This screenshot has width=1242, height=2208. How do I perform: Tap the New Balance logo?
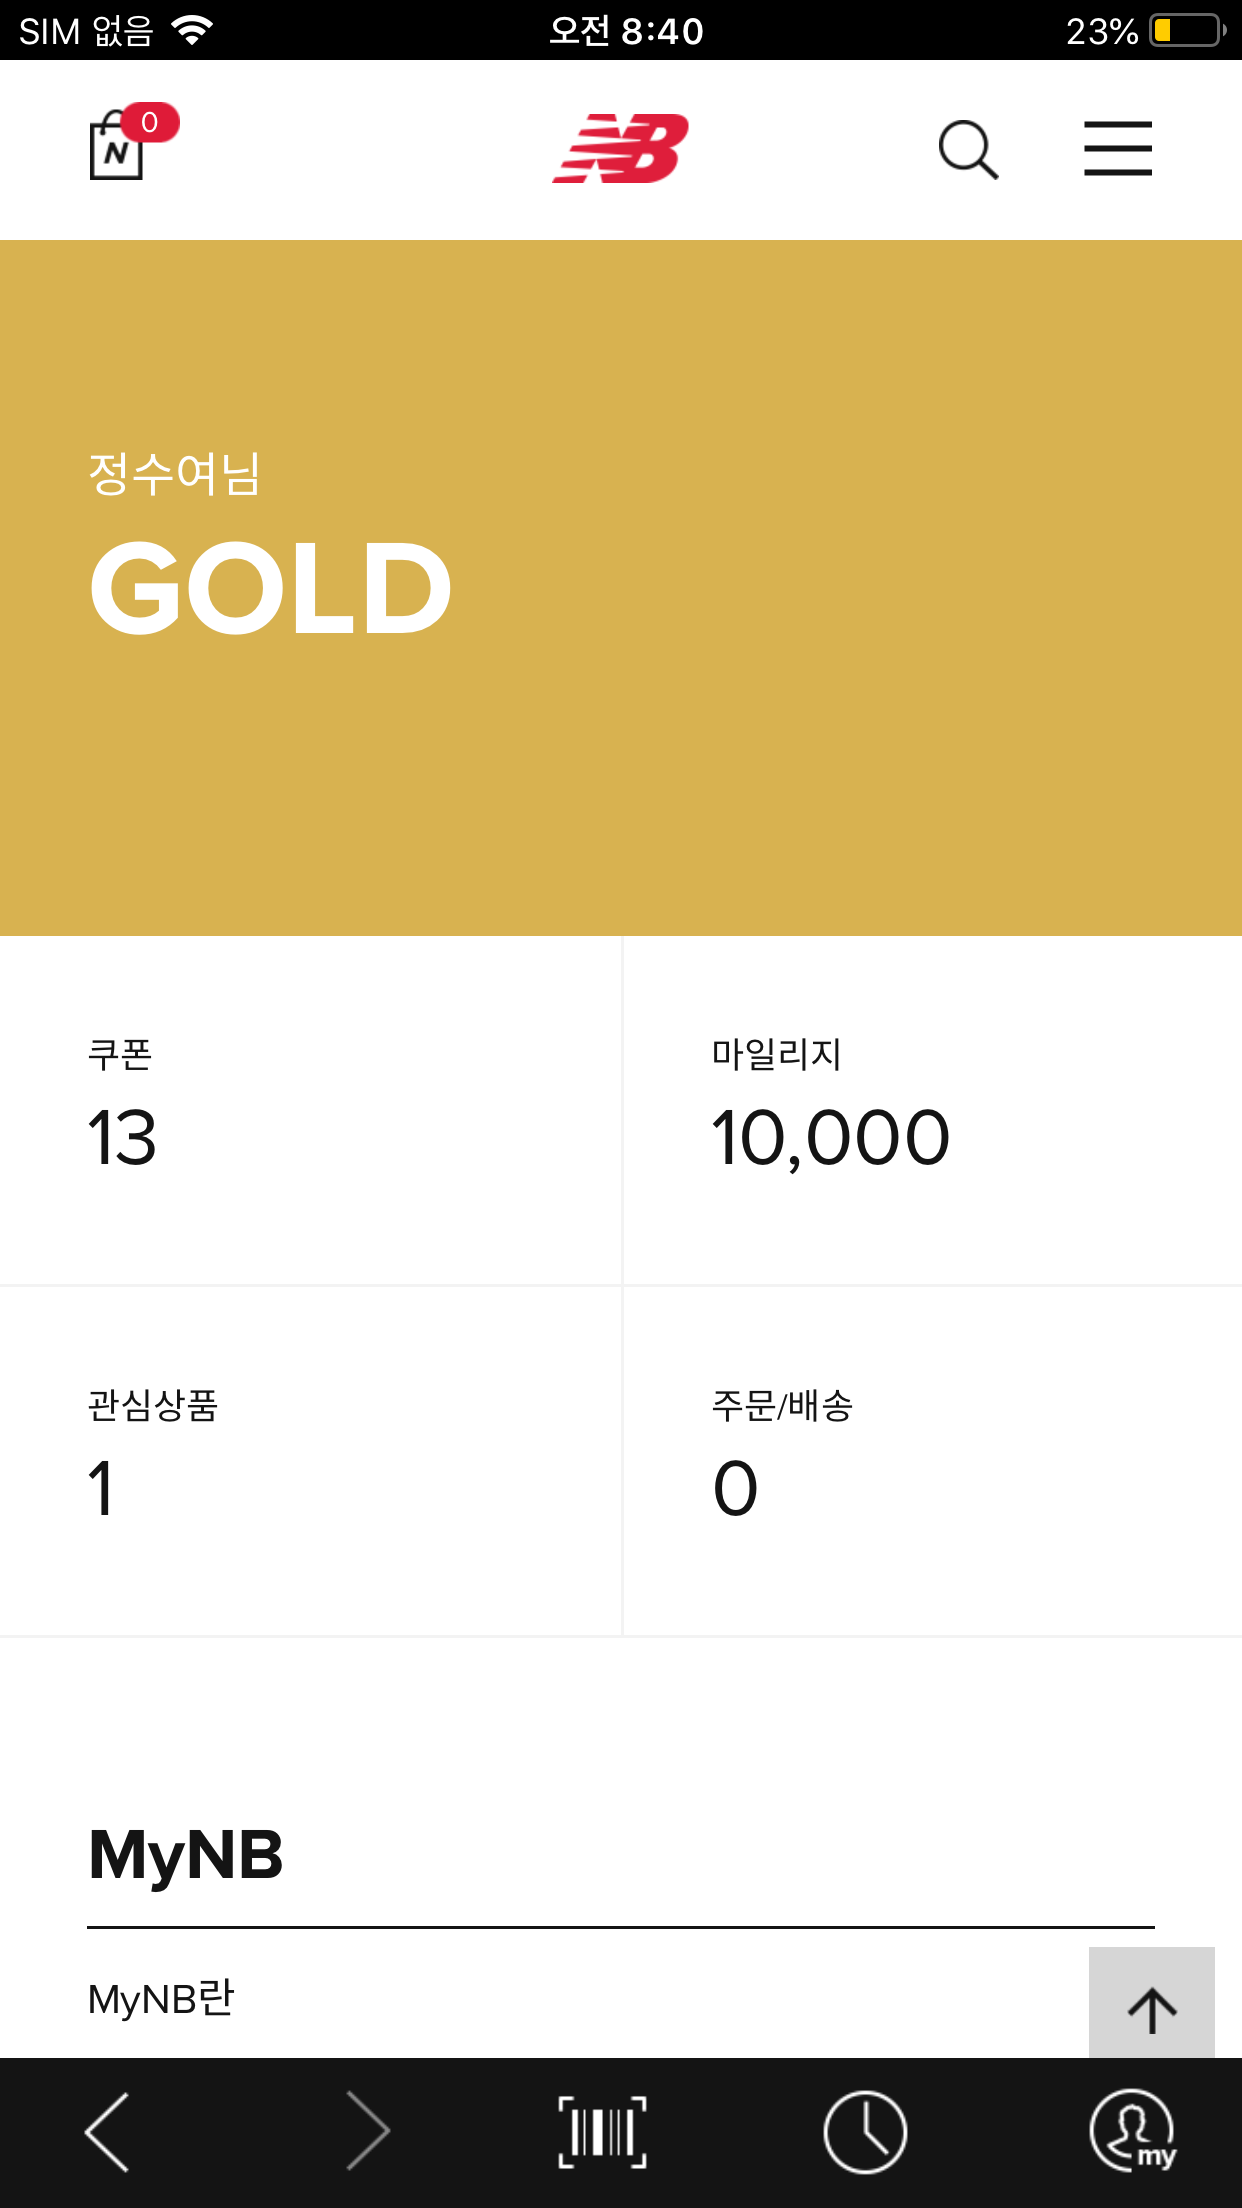click(621, 149)
